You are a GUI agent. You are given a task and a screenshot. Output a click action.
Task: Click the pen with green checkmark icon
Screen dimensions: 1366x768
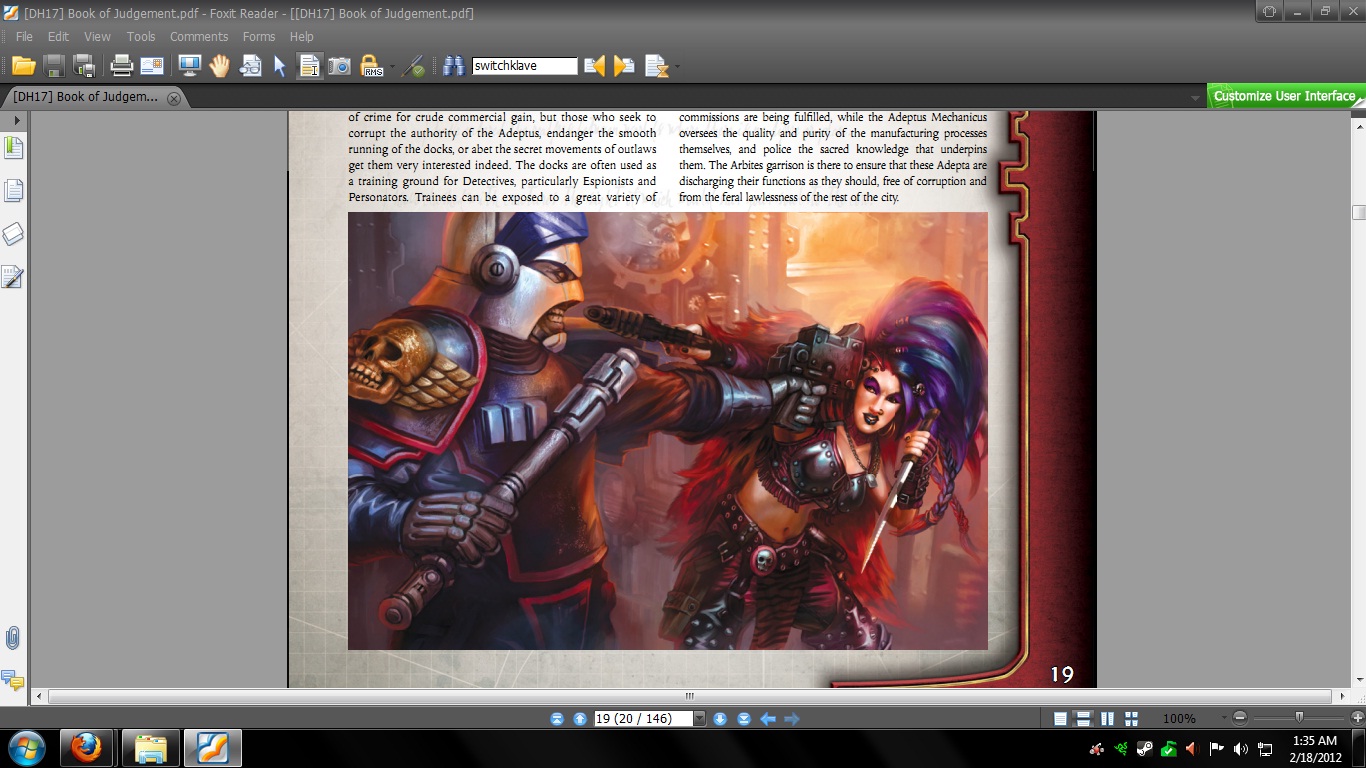point(415,66)
